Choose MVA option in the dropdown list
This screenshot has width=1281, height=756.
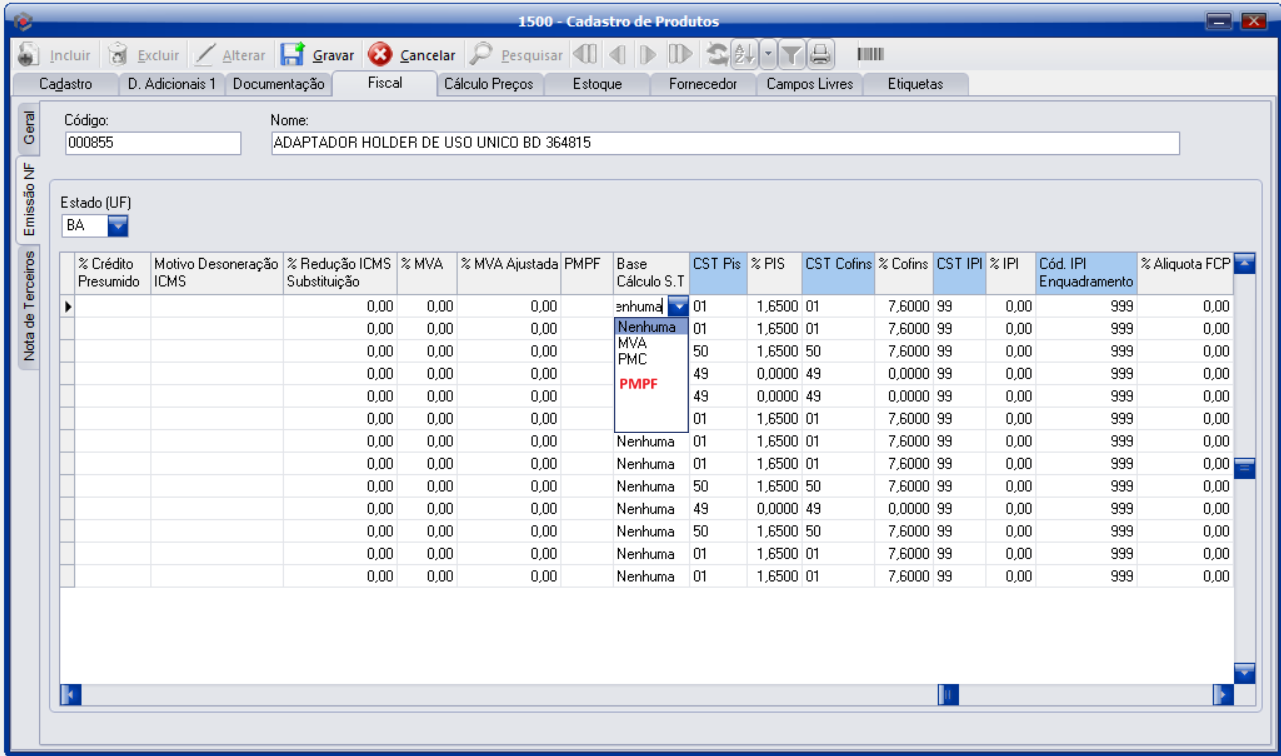point(632,343)
